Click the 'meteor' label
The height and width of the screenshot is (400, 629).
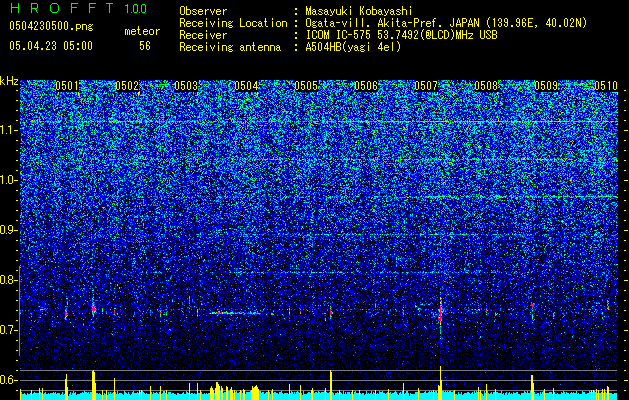(x=142, y=31)
